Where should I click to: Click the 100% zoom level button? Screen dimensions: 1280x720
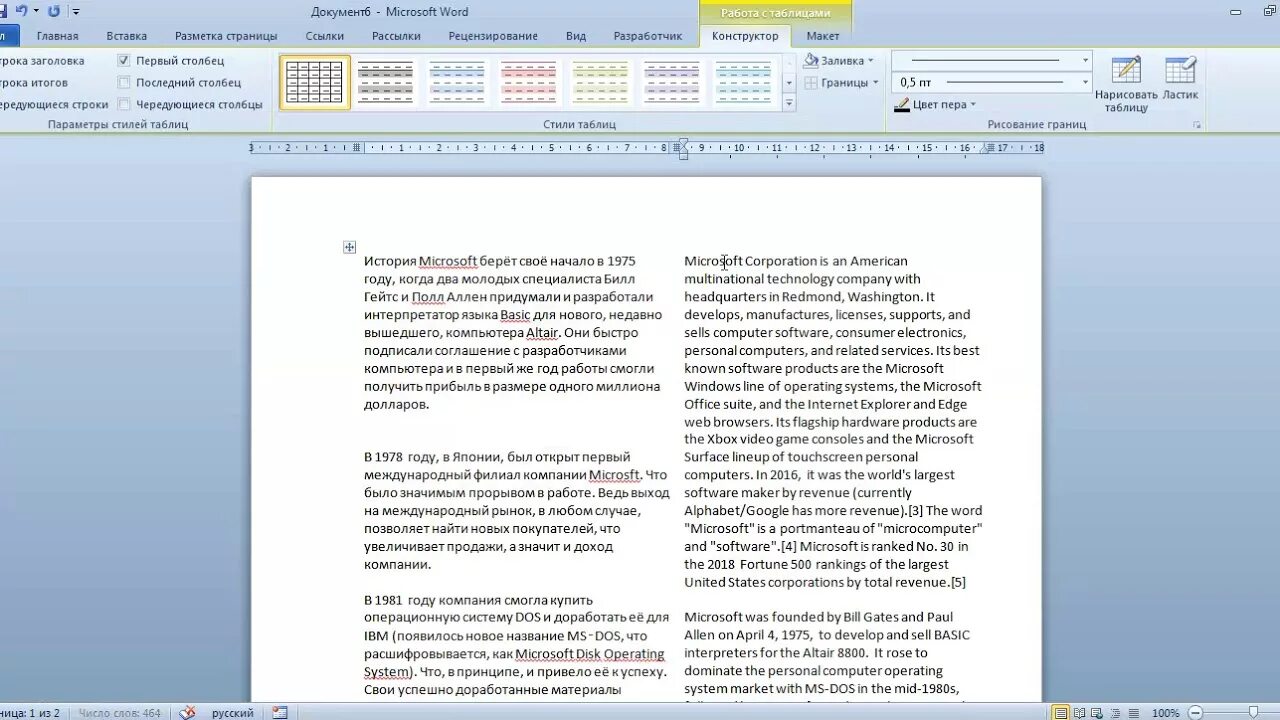1165,713
